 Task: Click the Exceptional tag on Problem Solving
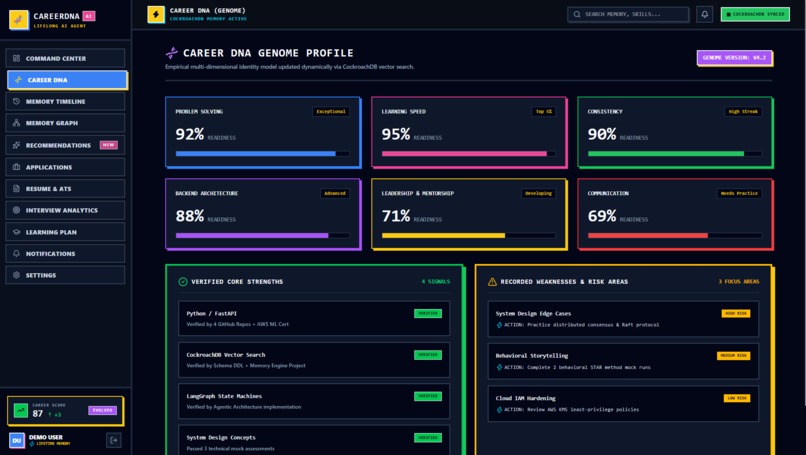[331, 112]
